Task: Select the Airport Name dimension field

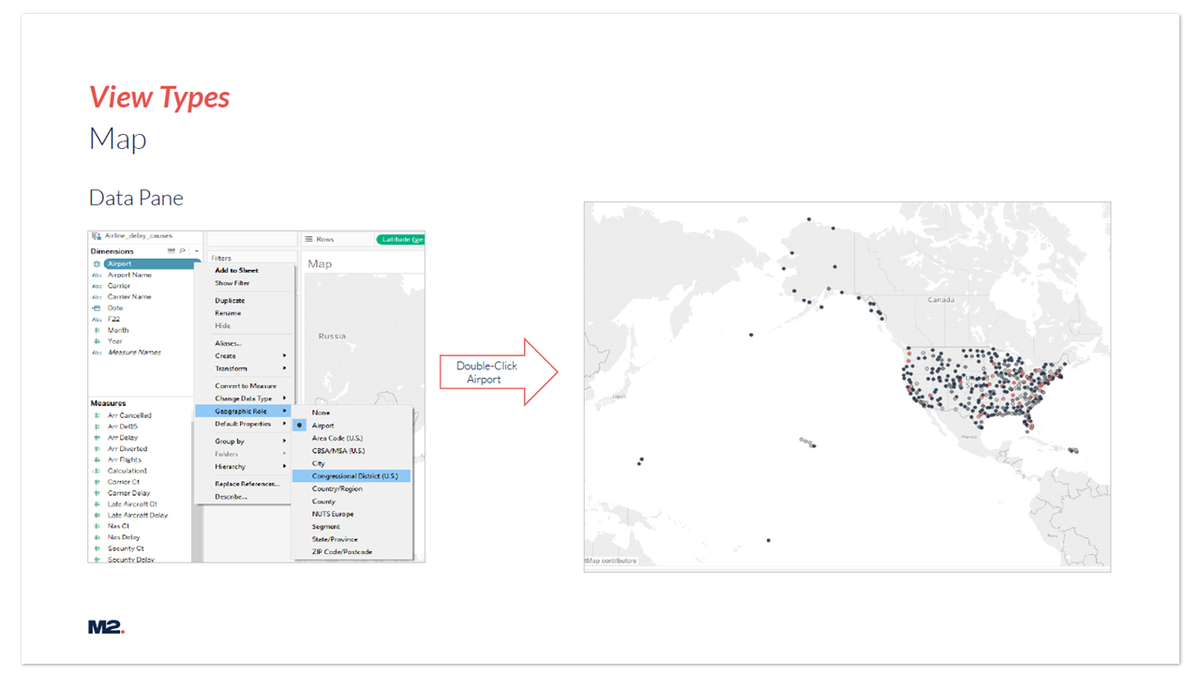Action: click(130, 275)
